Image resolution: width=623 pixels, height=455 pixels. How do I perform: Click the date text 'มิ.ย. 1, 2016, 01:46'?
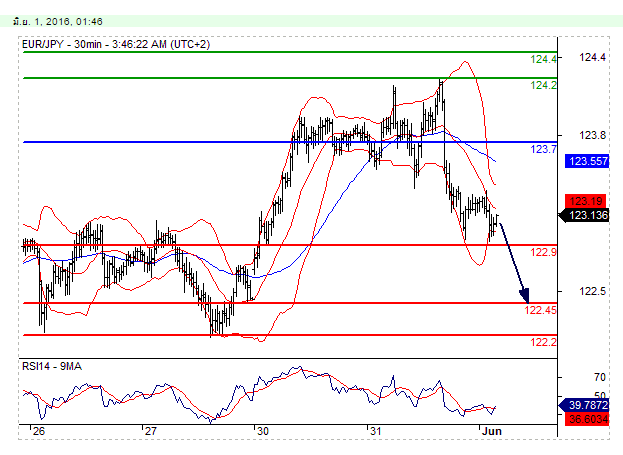58,21
